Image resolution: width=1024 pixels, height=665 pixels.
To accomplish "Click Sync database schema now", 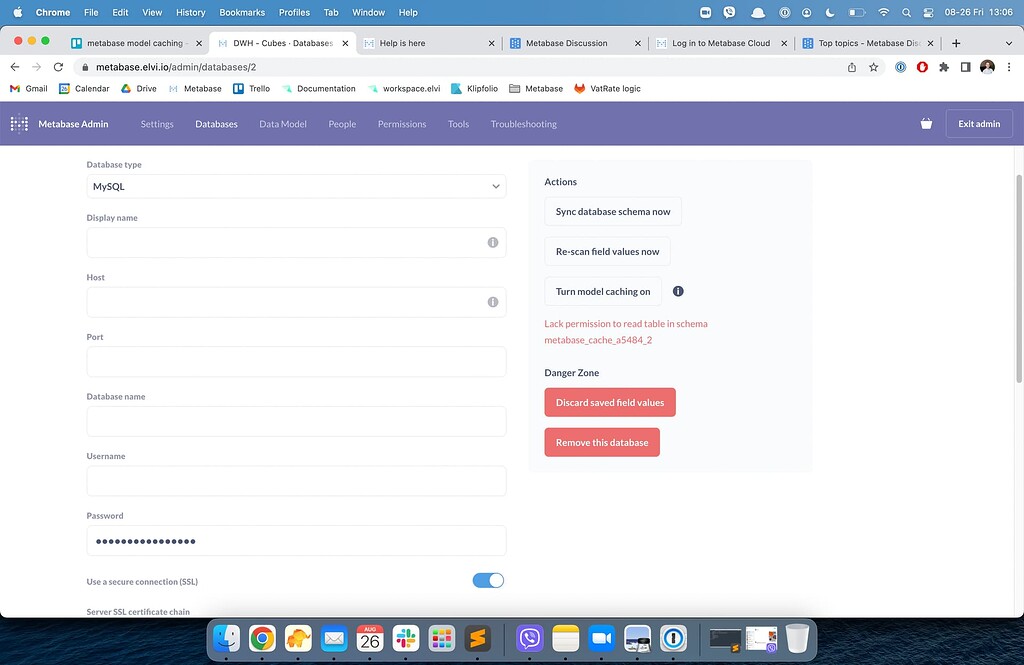I will [x=612, y=211].
